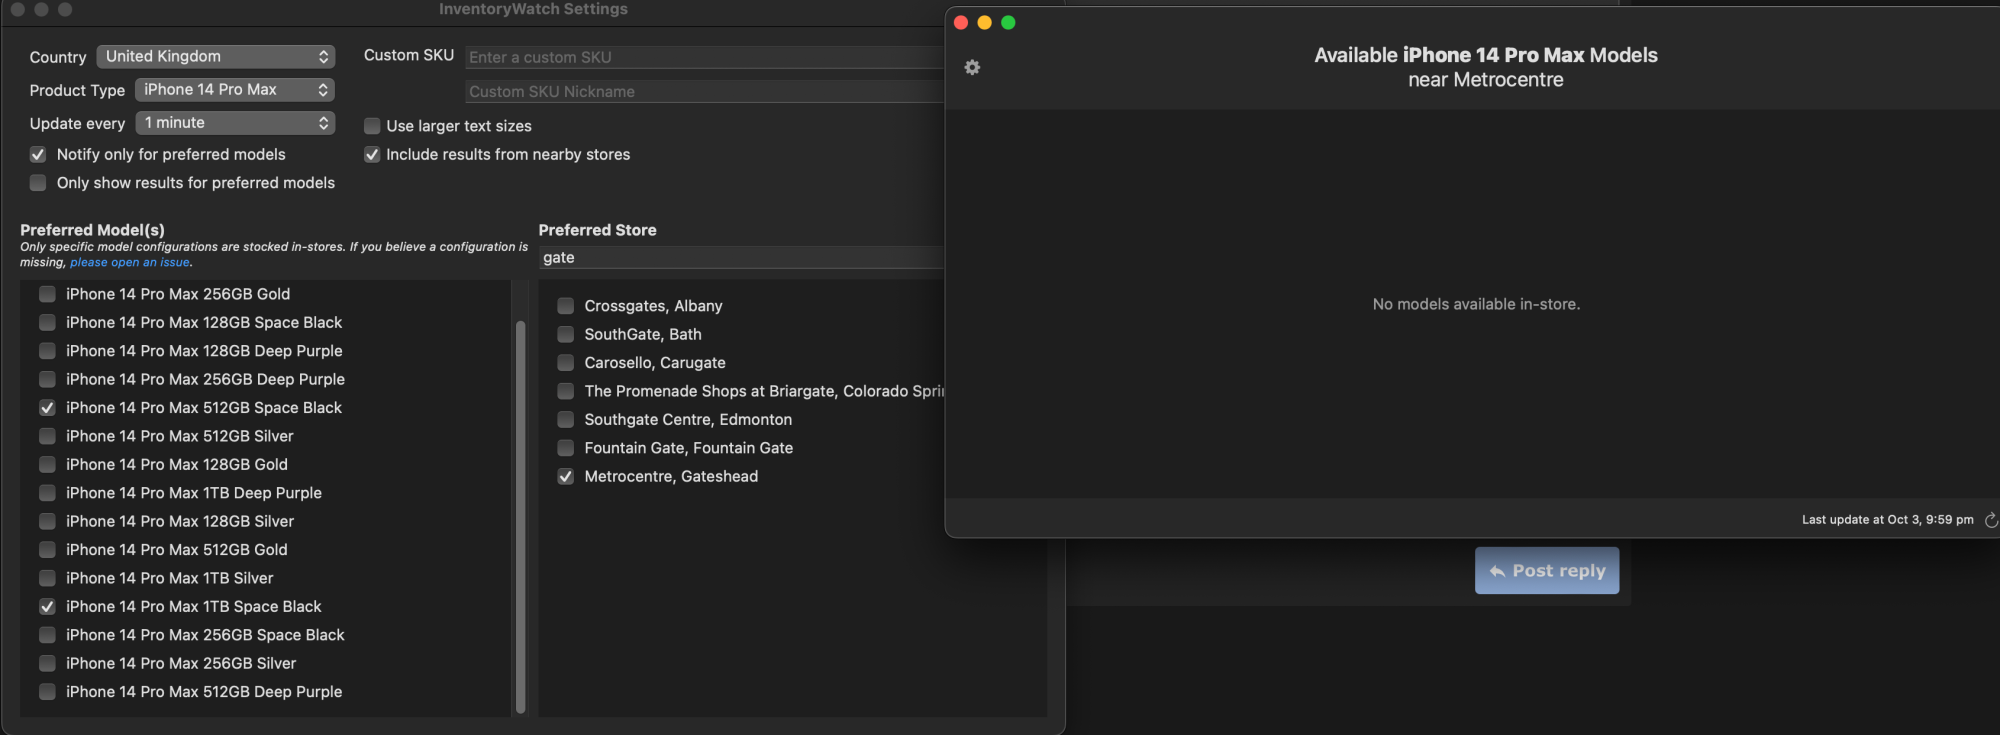
Task: Check iPhone 14 Pro Max 256GB Deep Purple
Action: pos(47,379)
